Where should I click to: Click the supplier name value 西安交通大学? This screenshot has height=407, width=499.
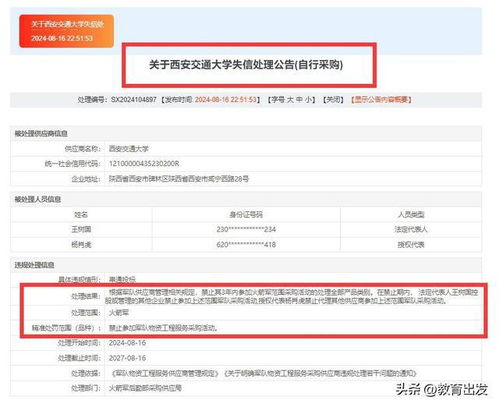(129, 149)
